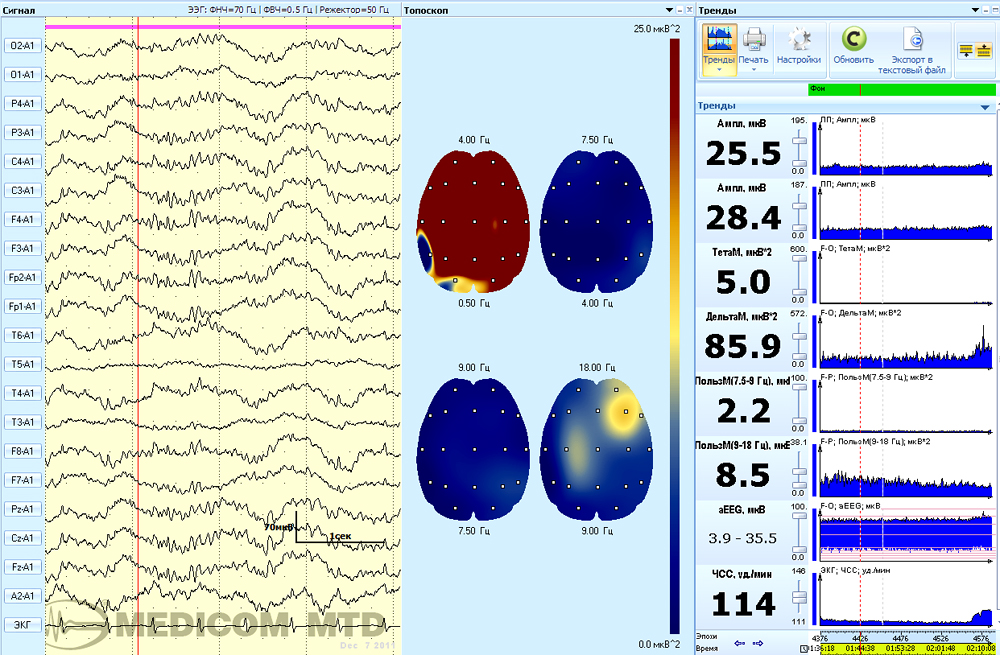
Task: Click the ДельтаМ trend graph
Action: (906, 339)
